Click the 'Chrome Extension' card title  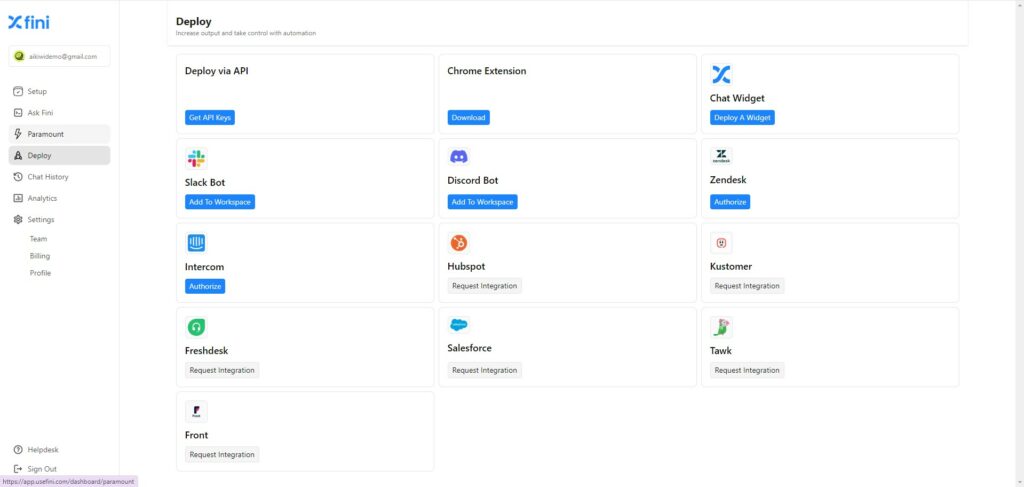(487, 71)
